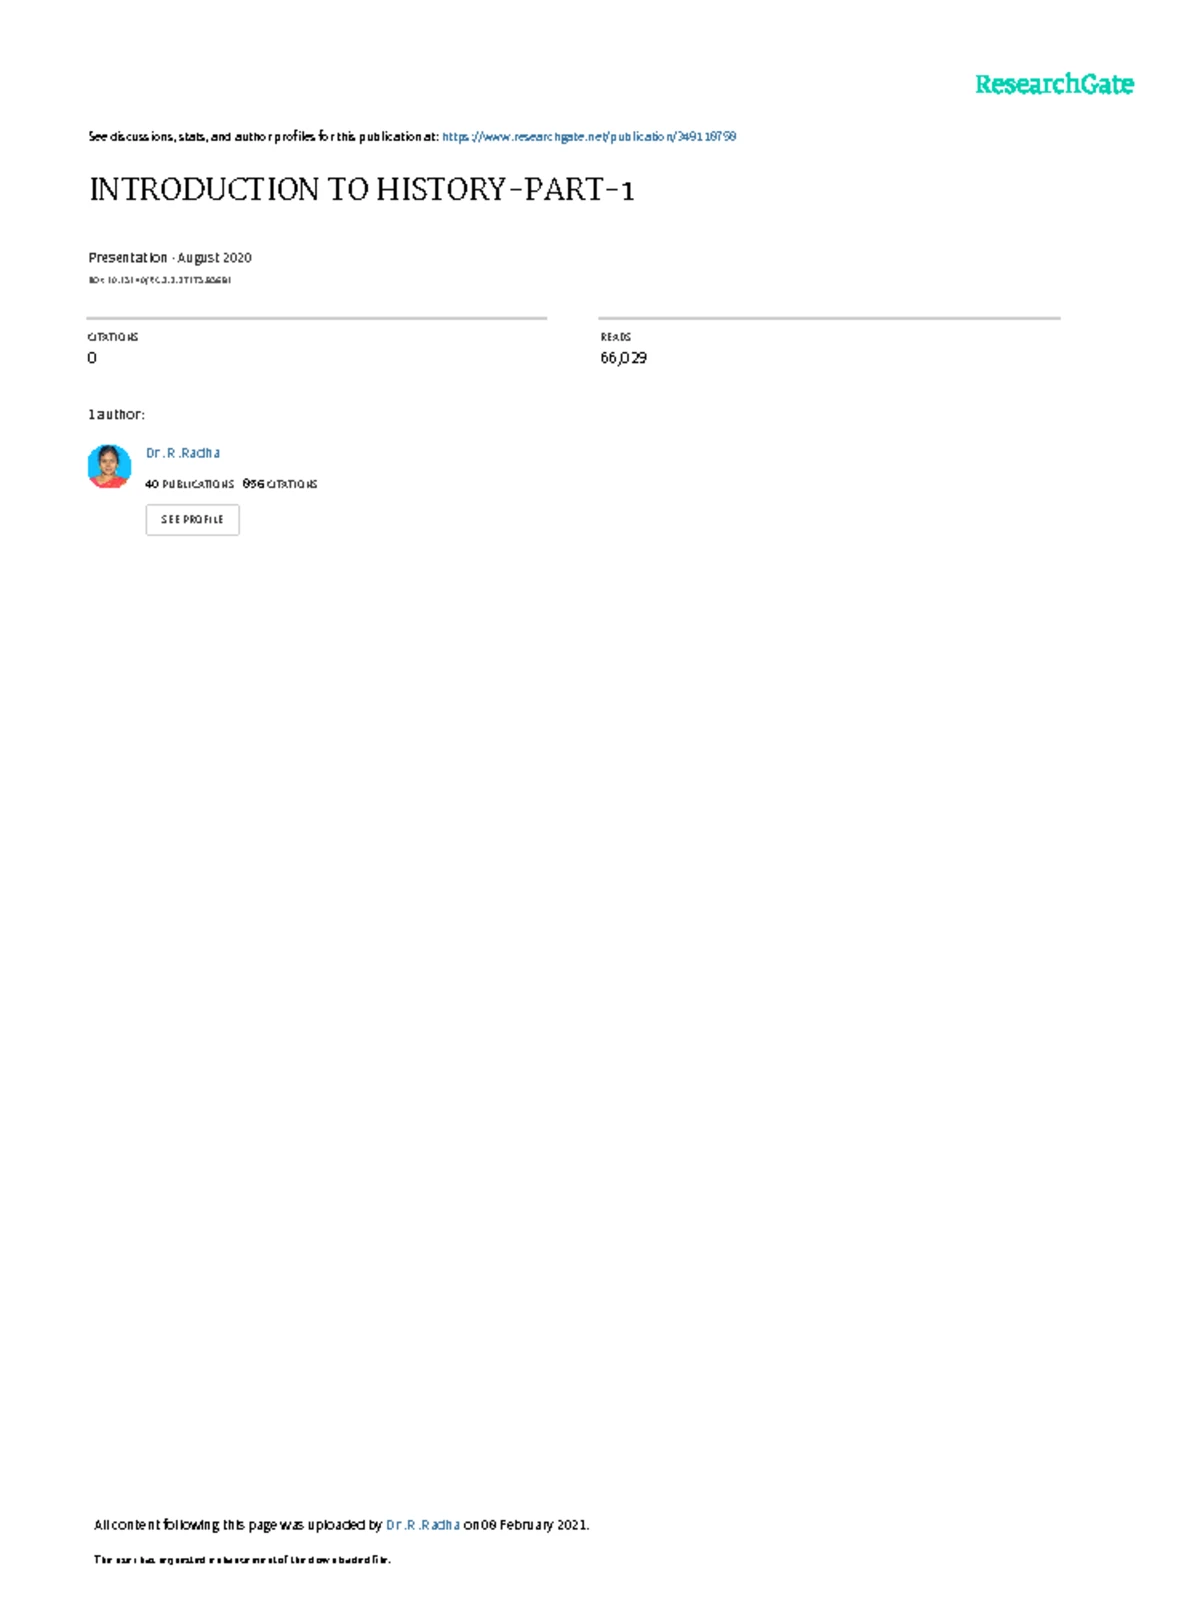Click Dr. R. Radha's profile avatar

click(x=109, y=467)
